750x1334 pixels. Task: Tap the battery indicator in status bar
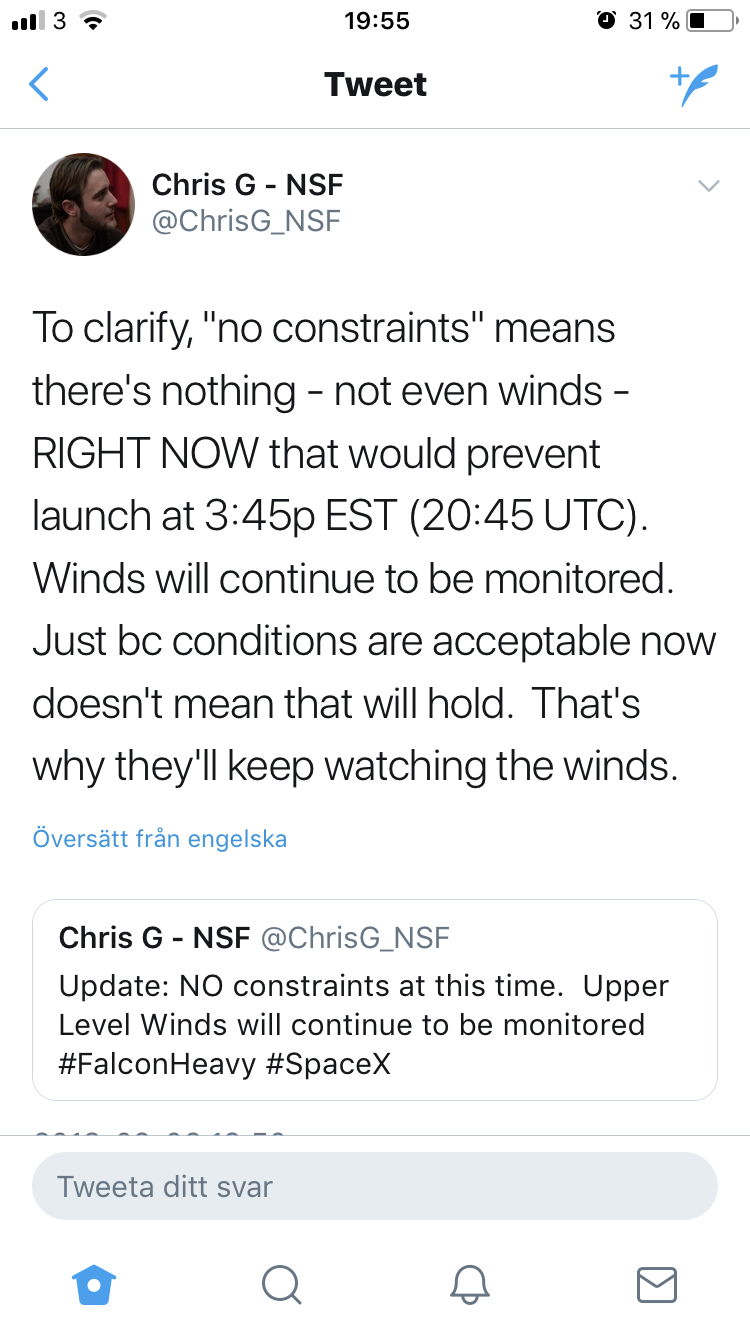(710, 21)
